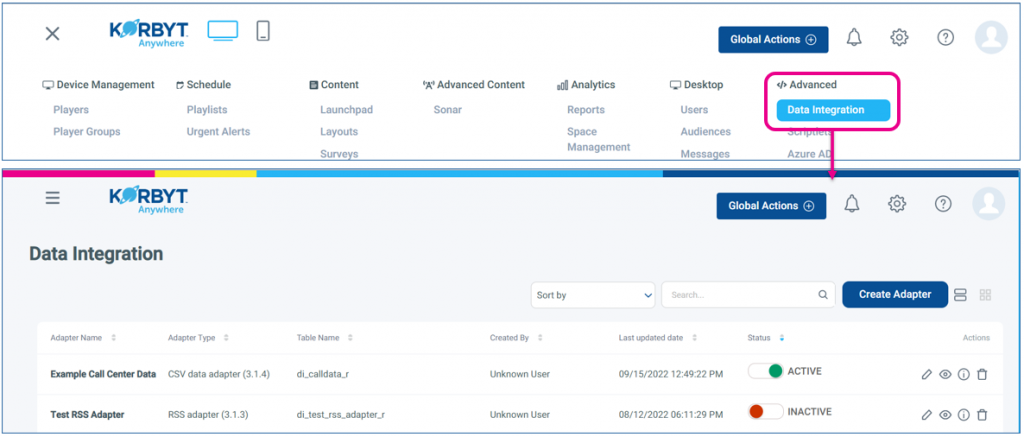This screenshot has height=437, width=1024.
Task: Delete the Test RSS Adapter row
Action: 982,414
